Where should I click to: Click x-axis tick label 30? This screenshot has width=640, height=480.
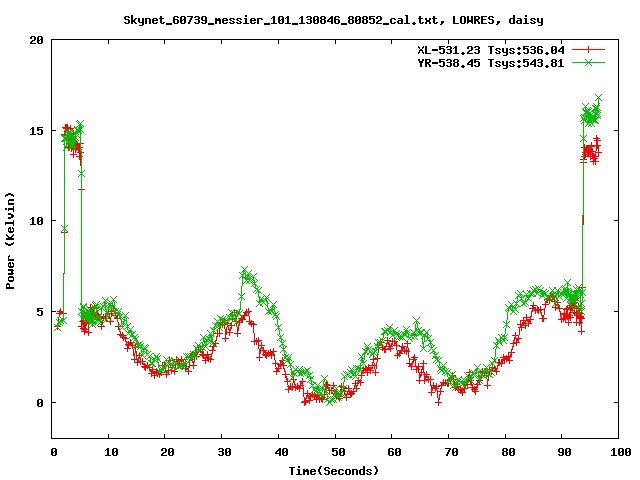224,452
